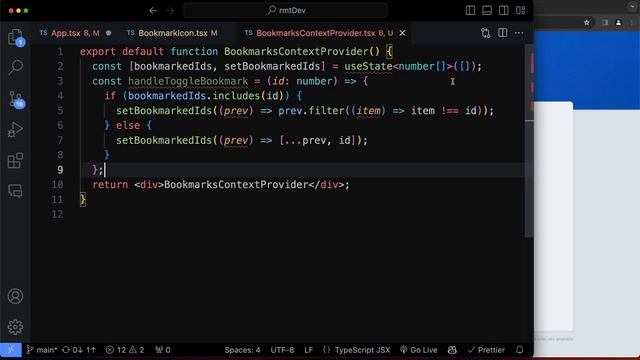Start the Go Live server
Screen dimensions: 640x360
tap(419, 350)
